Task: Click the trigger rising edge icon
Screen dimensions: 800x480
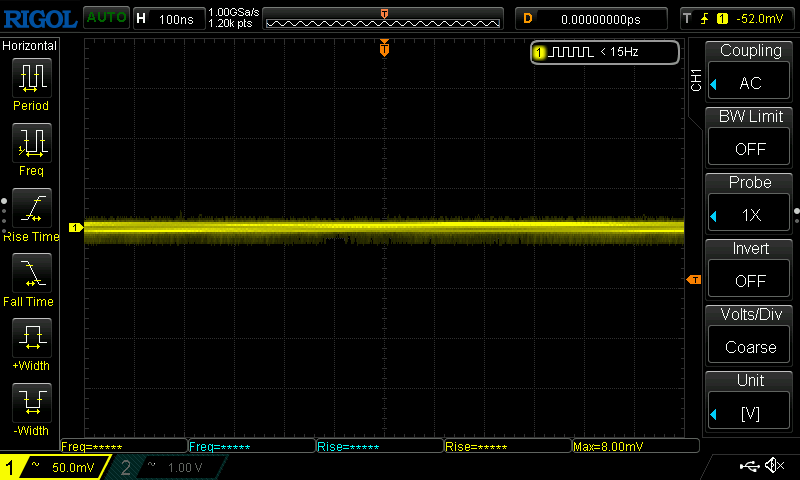Action: click(x=705, y=19)
